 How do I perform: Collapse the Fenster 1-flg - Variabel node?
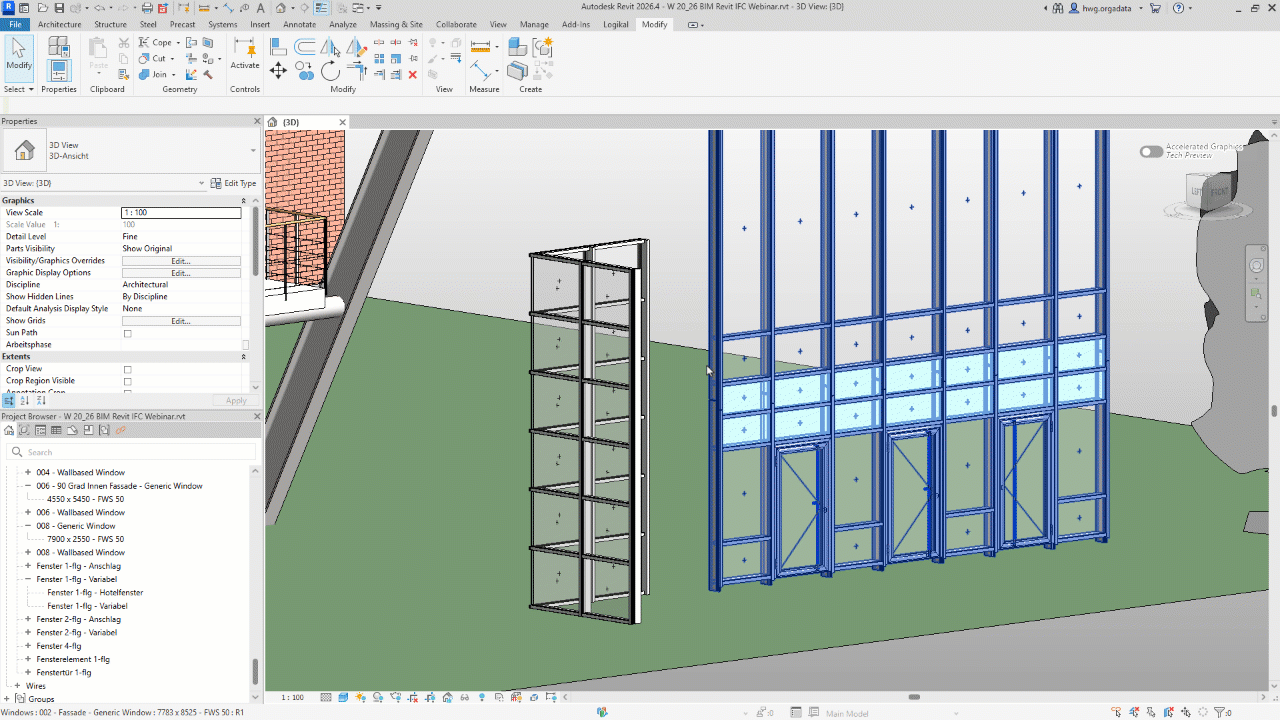(28, 579)
